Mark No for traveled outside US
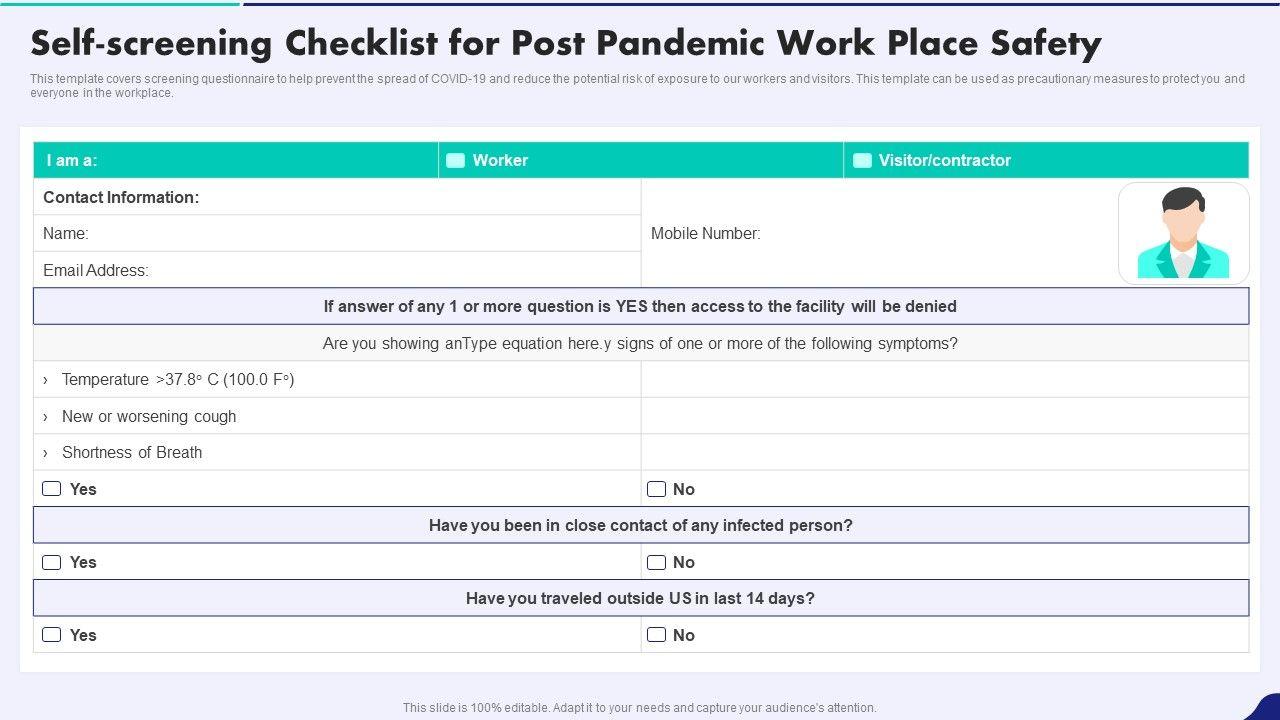1280x720 pixels. [x=656, y=635]
